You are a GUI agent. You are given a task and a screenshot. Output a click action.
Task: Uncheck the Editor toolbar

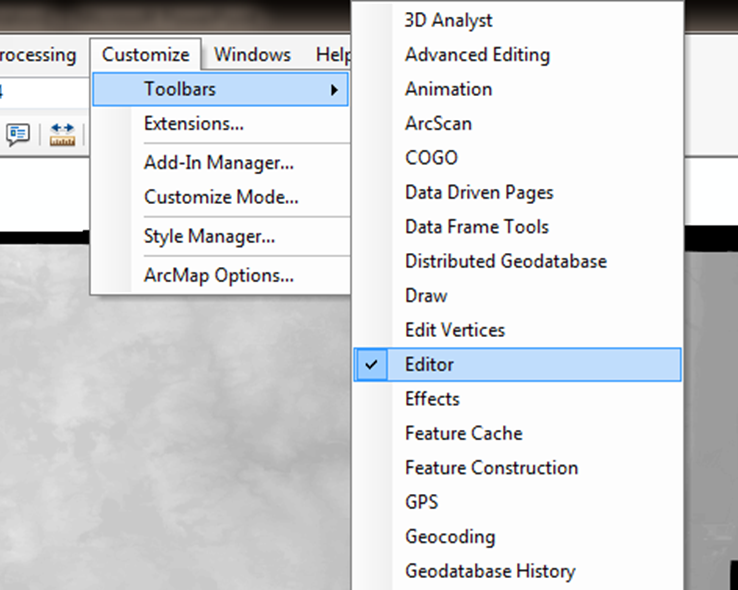point(517,365)
